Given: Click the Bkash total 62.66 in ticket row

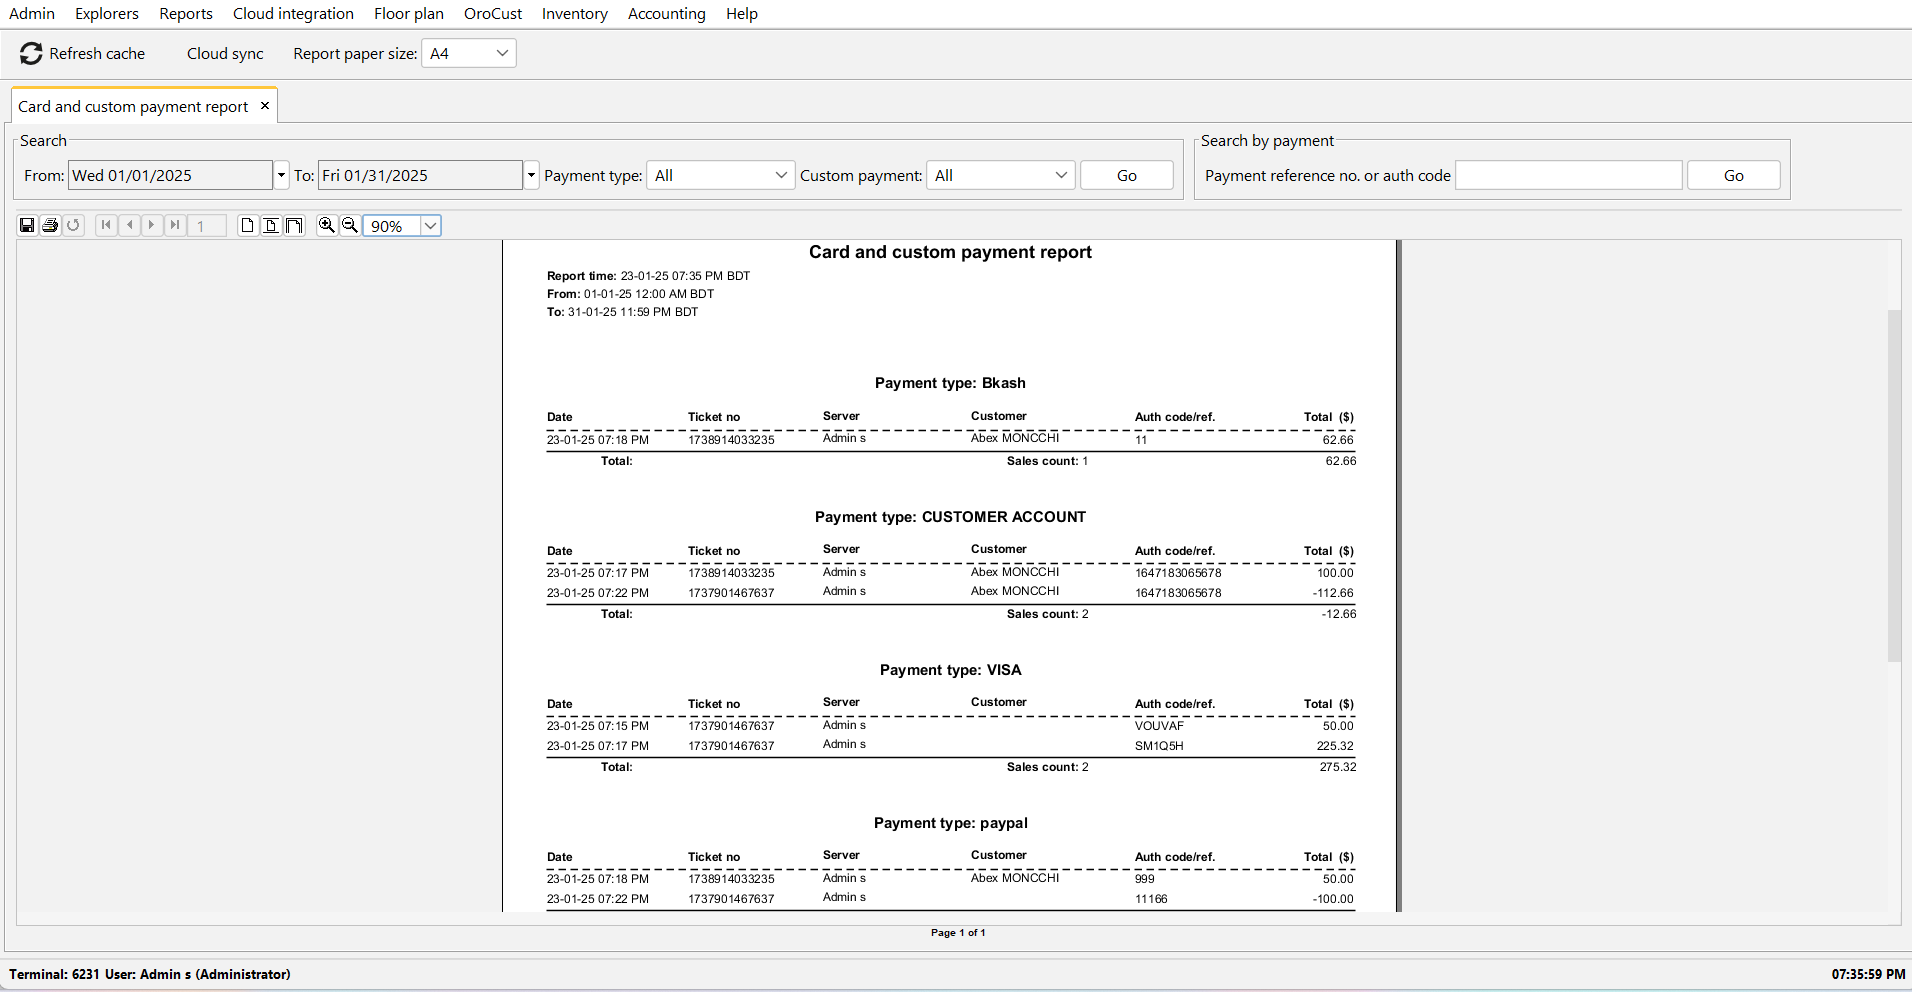Looking at the screenshot, I should (1338, 440).
